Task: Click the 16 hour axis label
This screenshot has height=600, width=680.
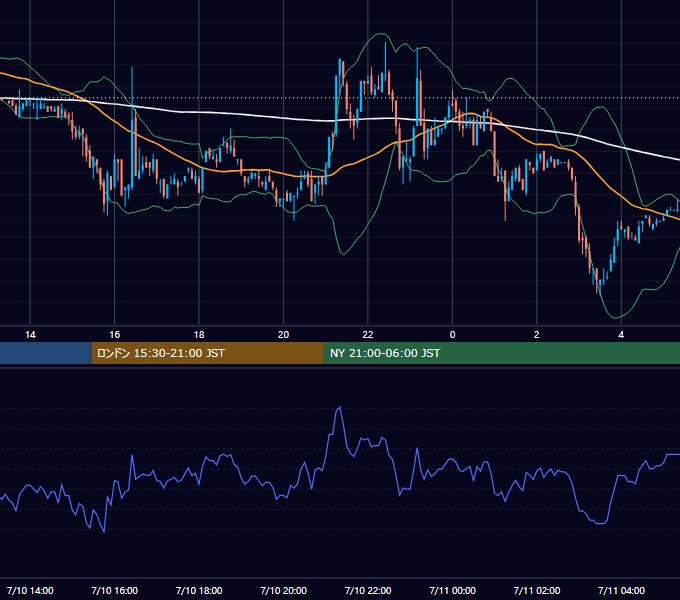Action: click(x=114, y=335)
